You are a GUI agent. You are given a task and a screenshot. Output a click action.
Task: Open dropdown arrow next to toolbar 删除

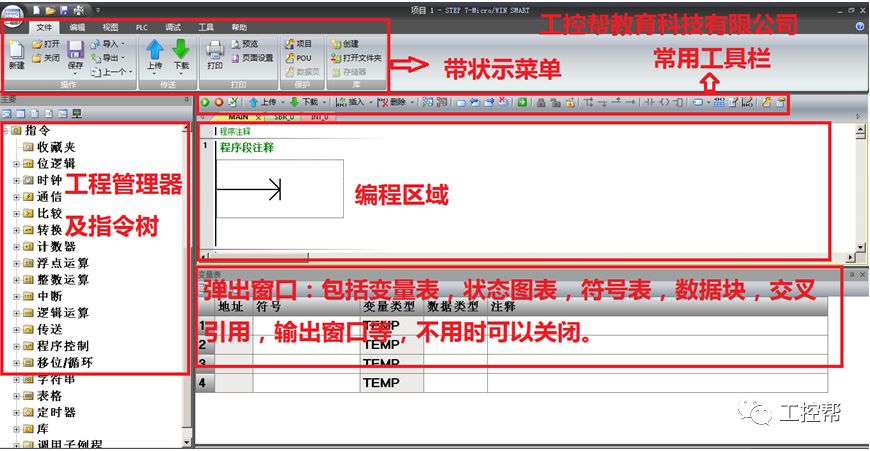pyautogui.click(x=412, y=102)
